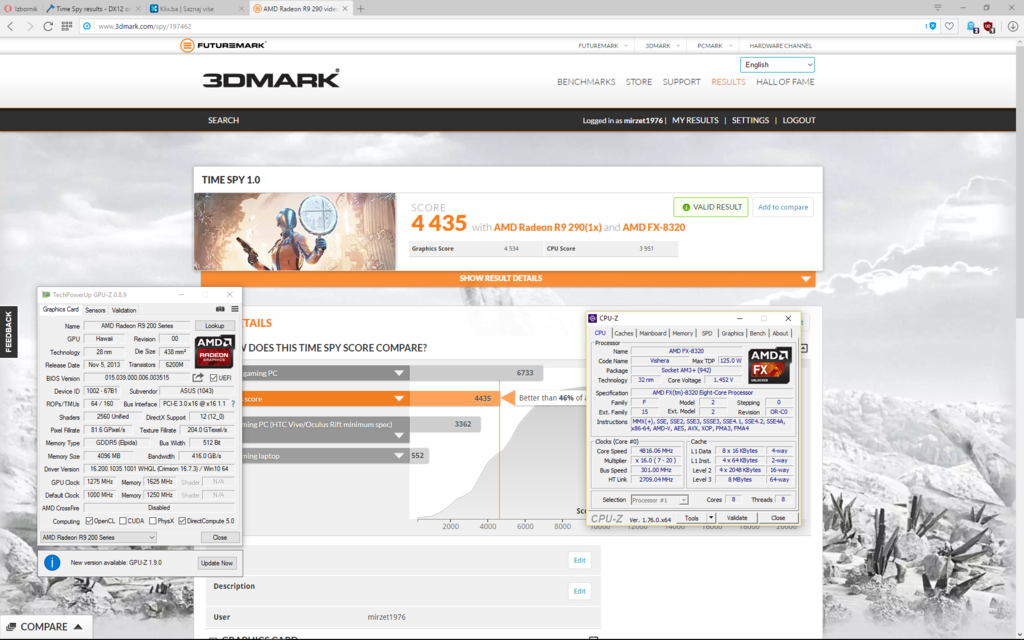Open the Speed Dial grid icon
Screen dimensions: 1024x640
coord(67,26)
